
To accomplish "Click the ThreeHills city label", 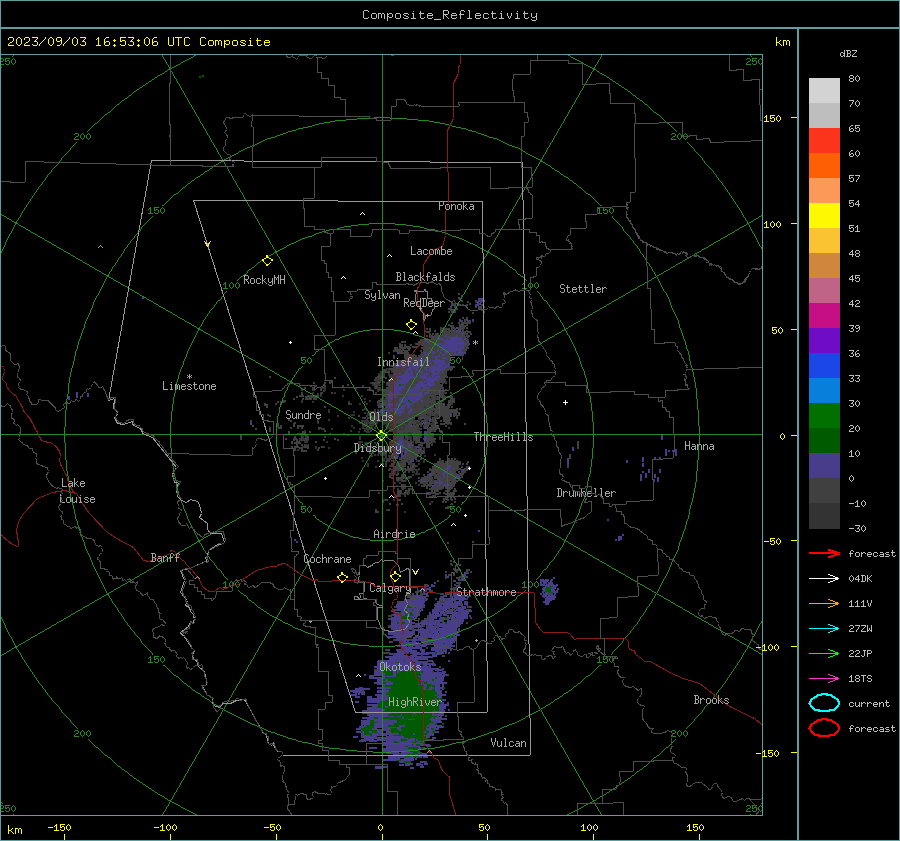I will (x=503, y=437).
